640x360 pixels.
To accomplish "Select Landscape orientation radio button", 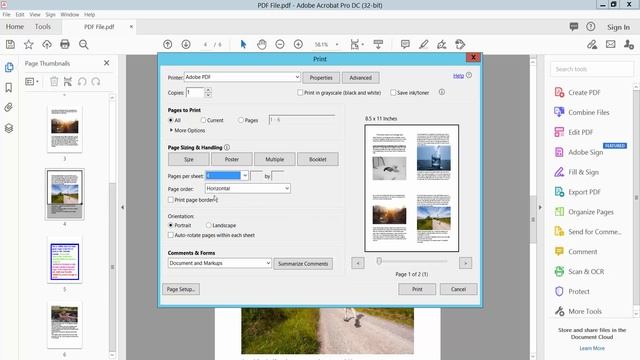I will [209, 225].
